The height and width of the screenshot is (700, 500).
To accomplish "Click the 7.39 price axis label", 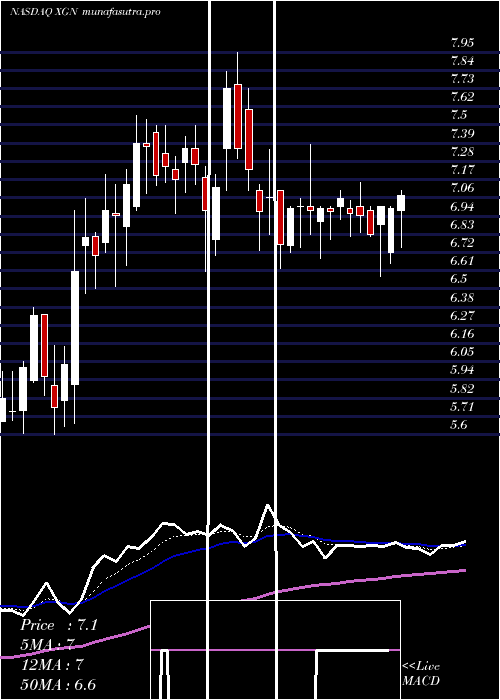I will pos(462,134).
